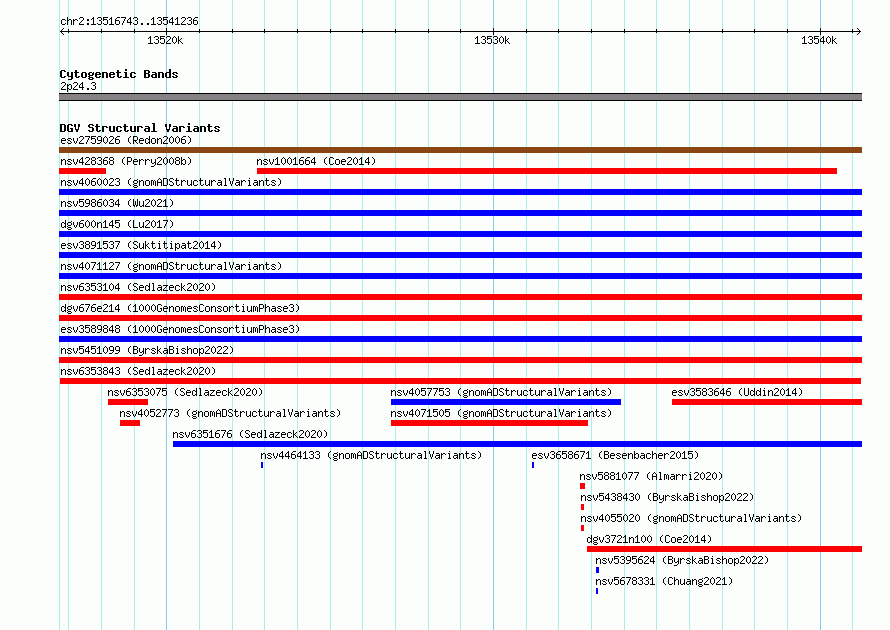Viewport: 890px width, 630px height.
Task: Click nsv6351676 (Sedlazeck2020) label
Action: (250, 434)
